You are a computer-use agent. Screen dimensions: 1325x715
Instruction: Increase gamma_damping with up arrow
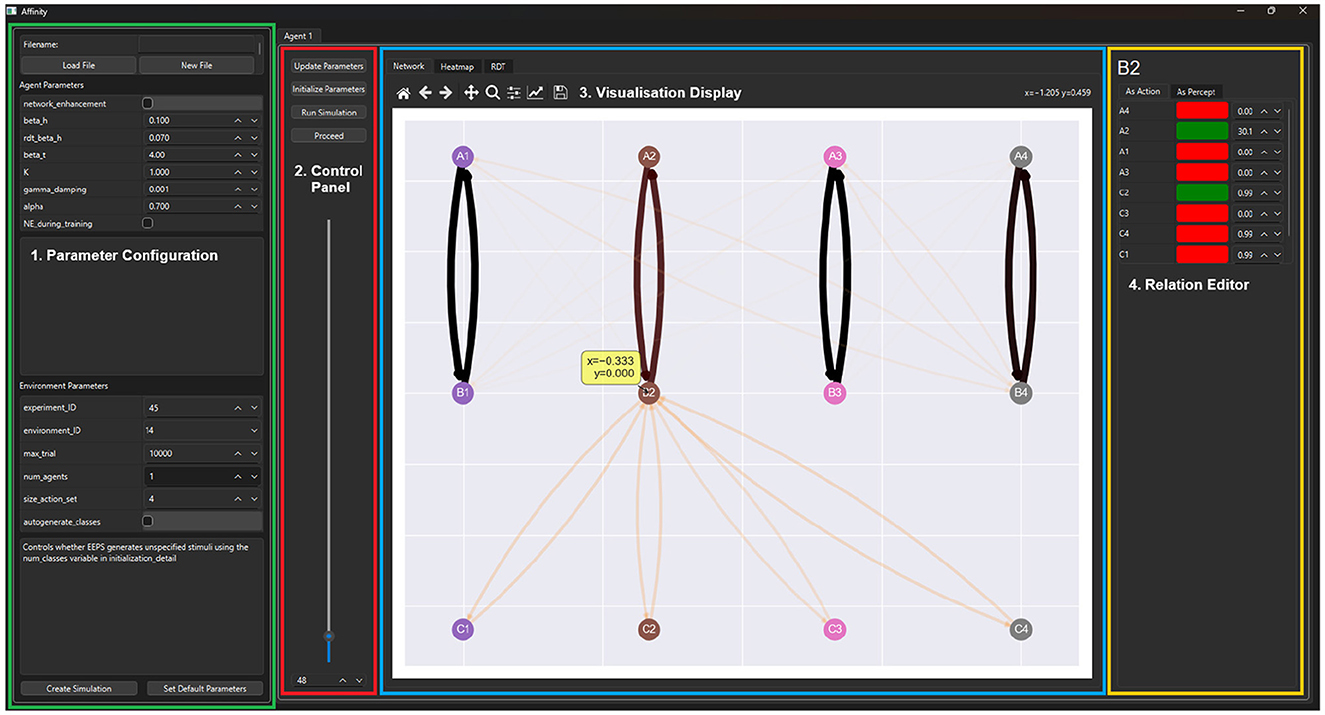click(238, 189)
